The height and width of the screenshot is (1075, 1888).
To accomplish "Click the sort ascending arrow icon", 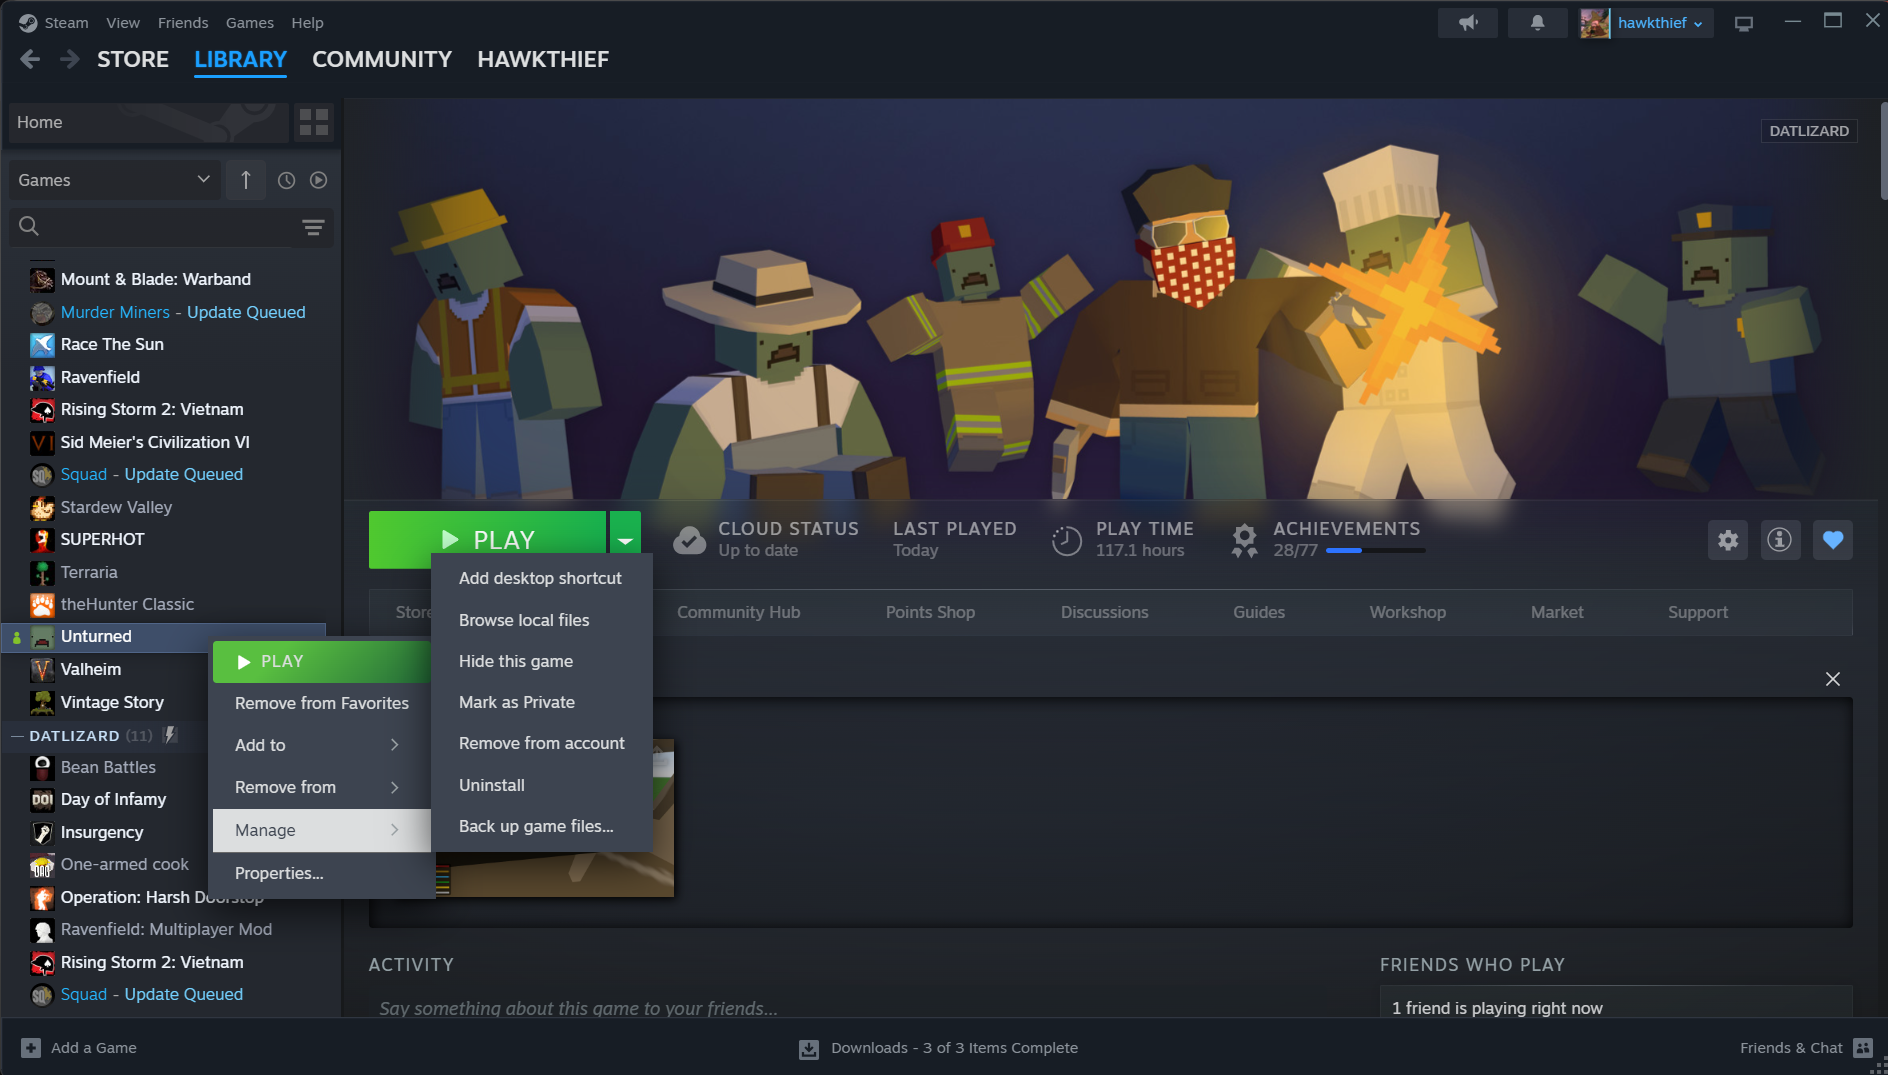I will [246, 180].
